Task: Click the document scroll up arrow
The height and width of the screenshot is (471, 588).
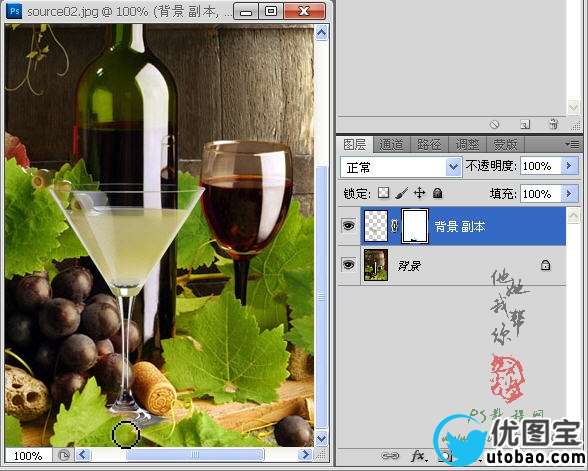Action: tap(321, 33)
